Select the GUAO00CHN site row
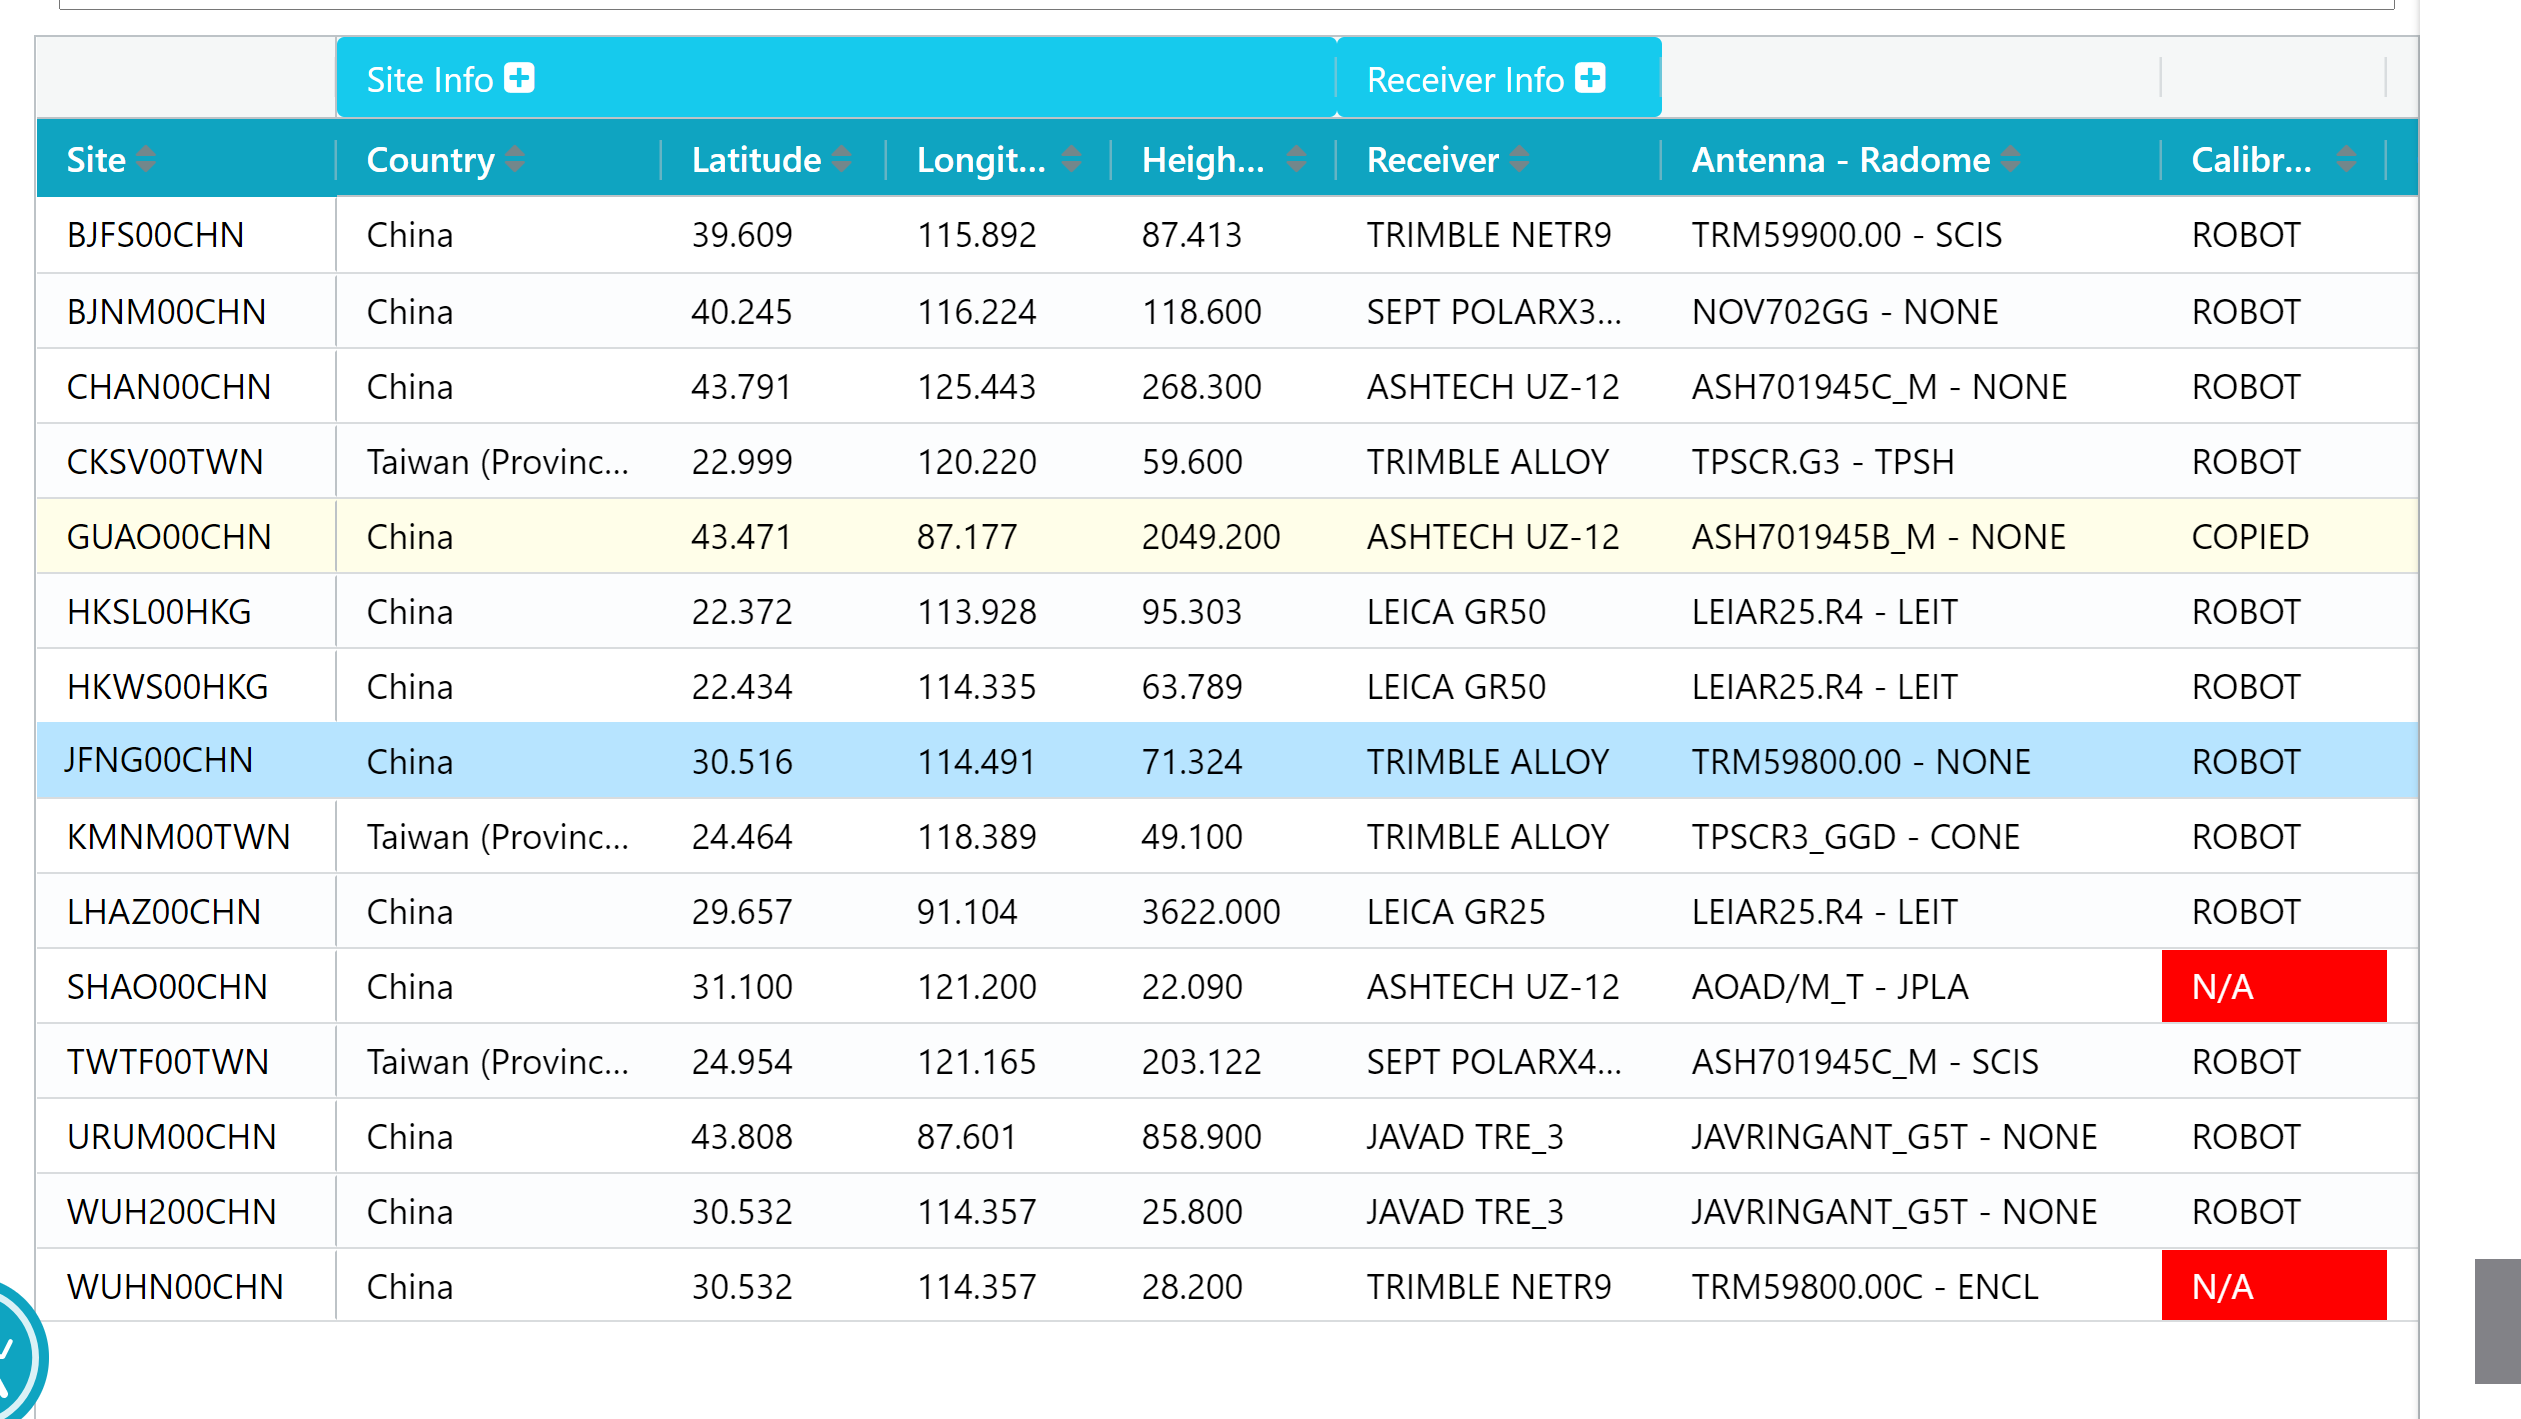Image resolution: width=2521 pixels, height=1419 pixels. pyautogui.click(x=168, y=537)
